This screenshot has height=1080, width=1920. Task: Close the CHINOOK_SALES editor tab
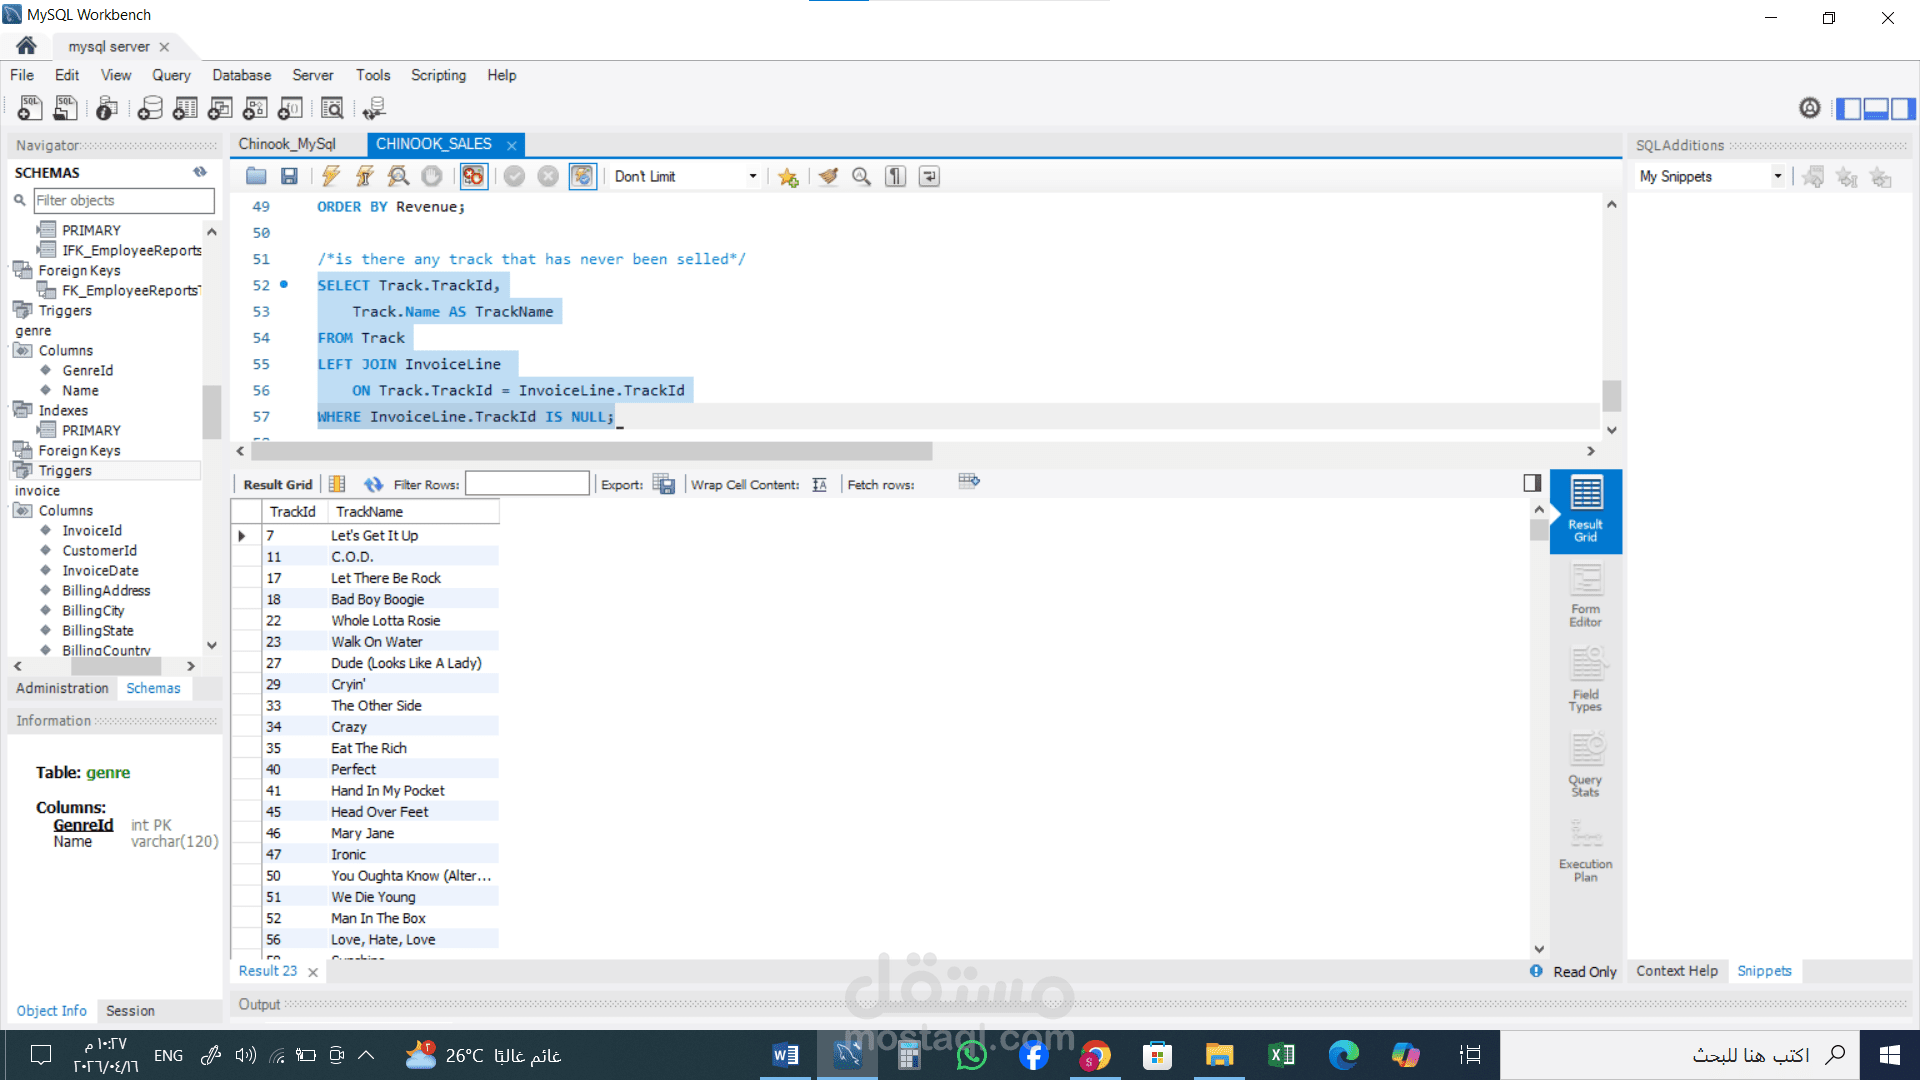tap(512, 145)
